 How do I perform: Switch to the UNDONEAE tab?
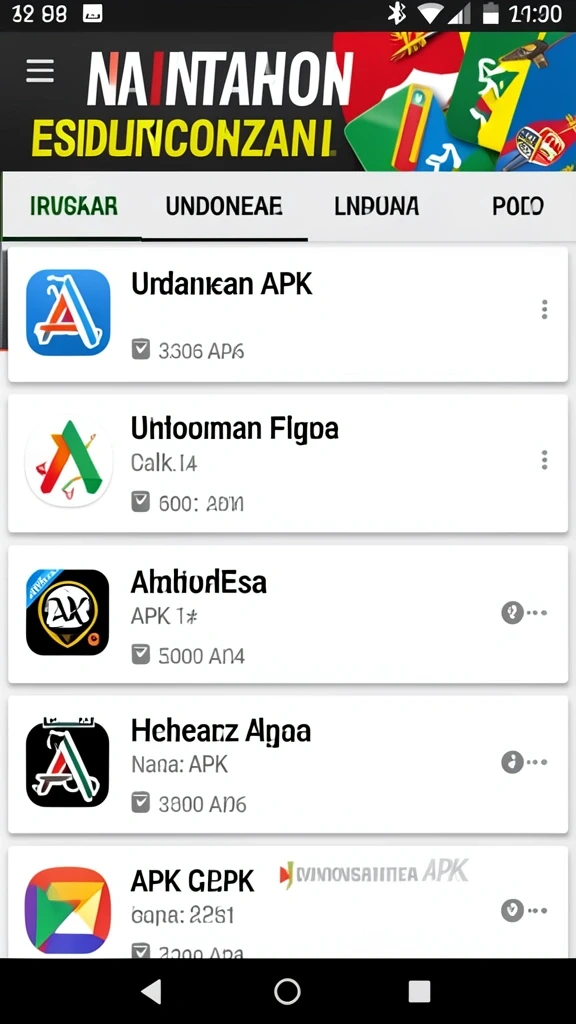(x=224, y=206)
